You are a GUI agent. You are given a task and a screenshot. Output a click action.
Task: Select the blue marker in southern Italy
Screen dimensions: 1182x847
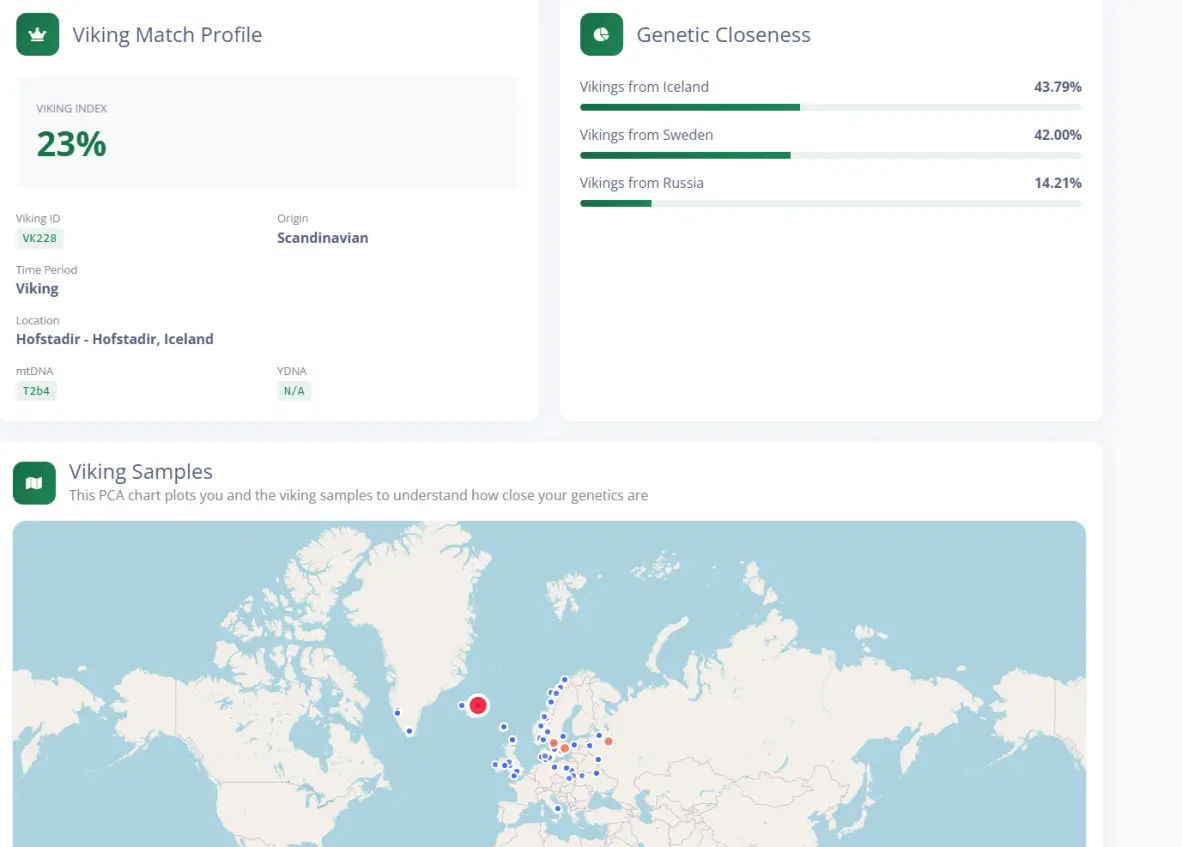(558, 808)
